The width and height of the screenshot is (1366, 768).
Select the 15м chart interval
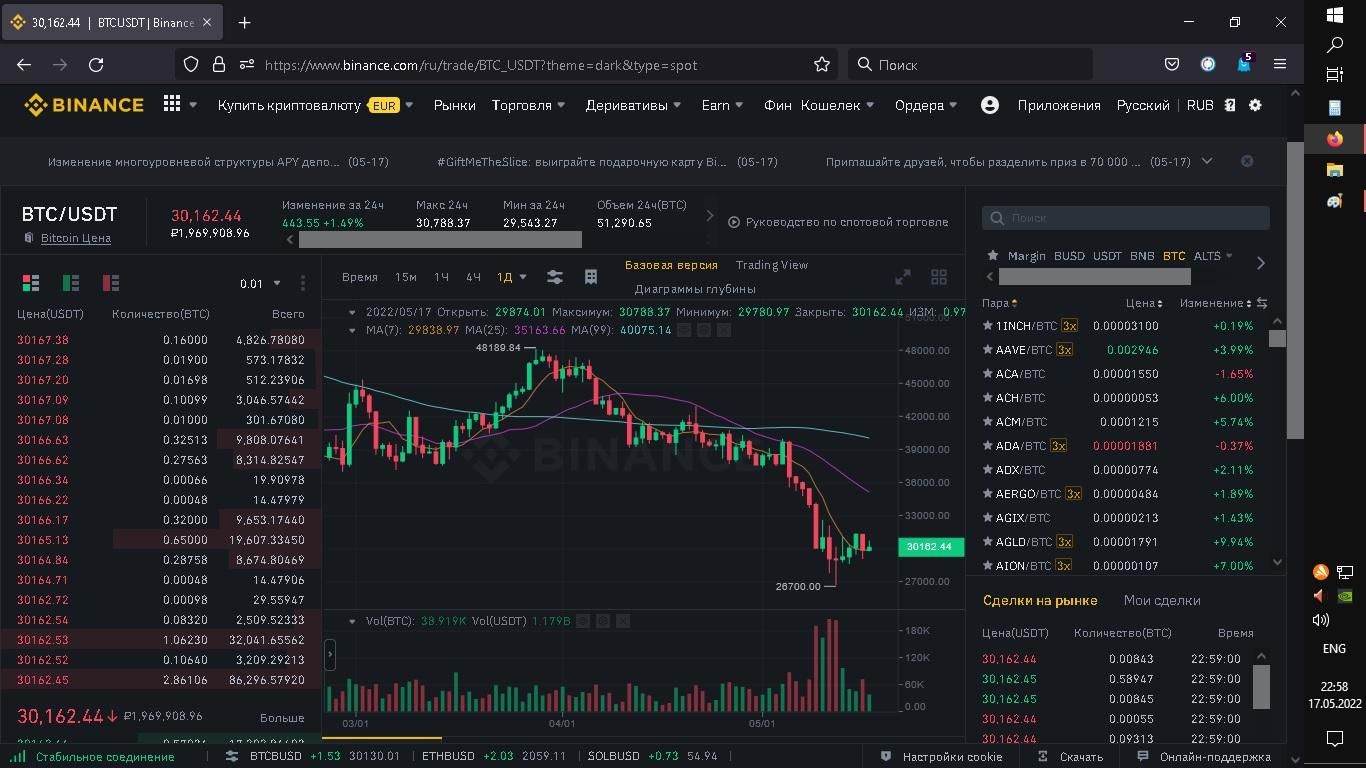point(405,277)
